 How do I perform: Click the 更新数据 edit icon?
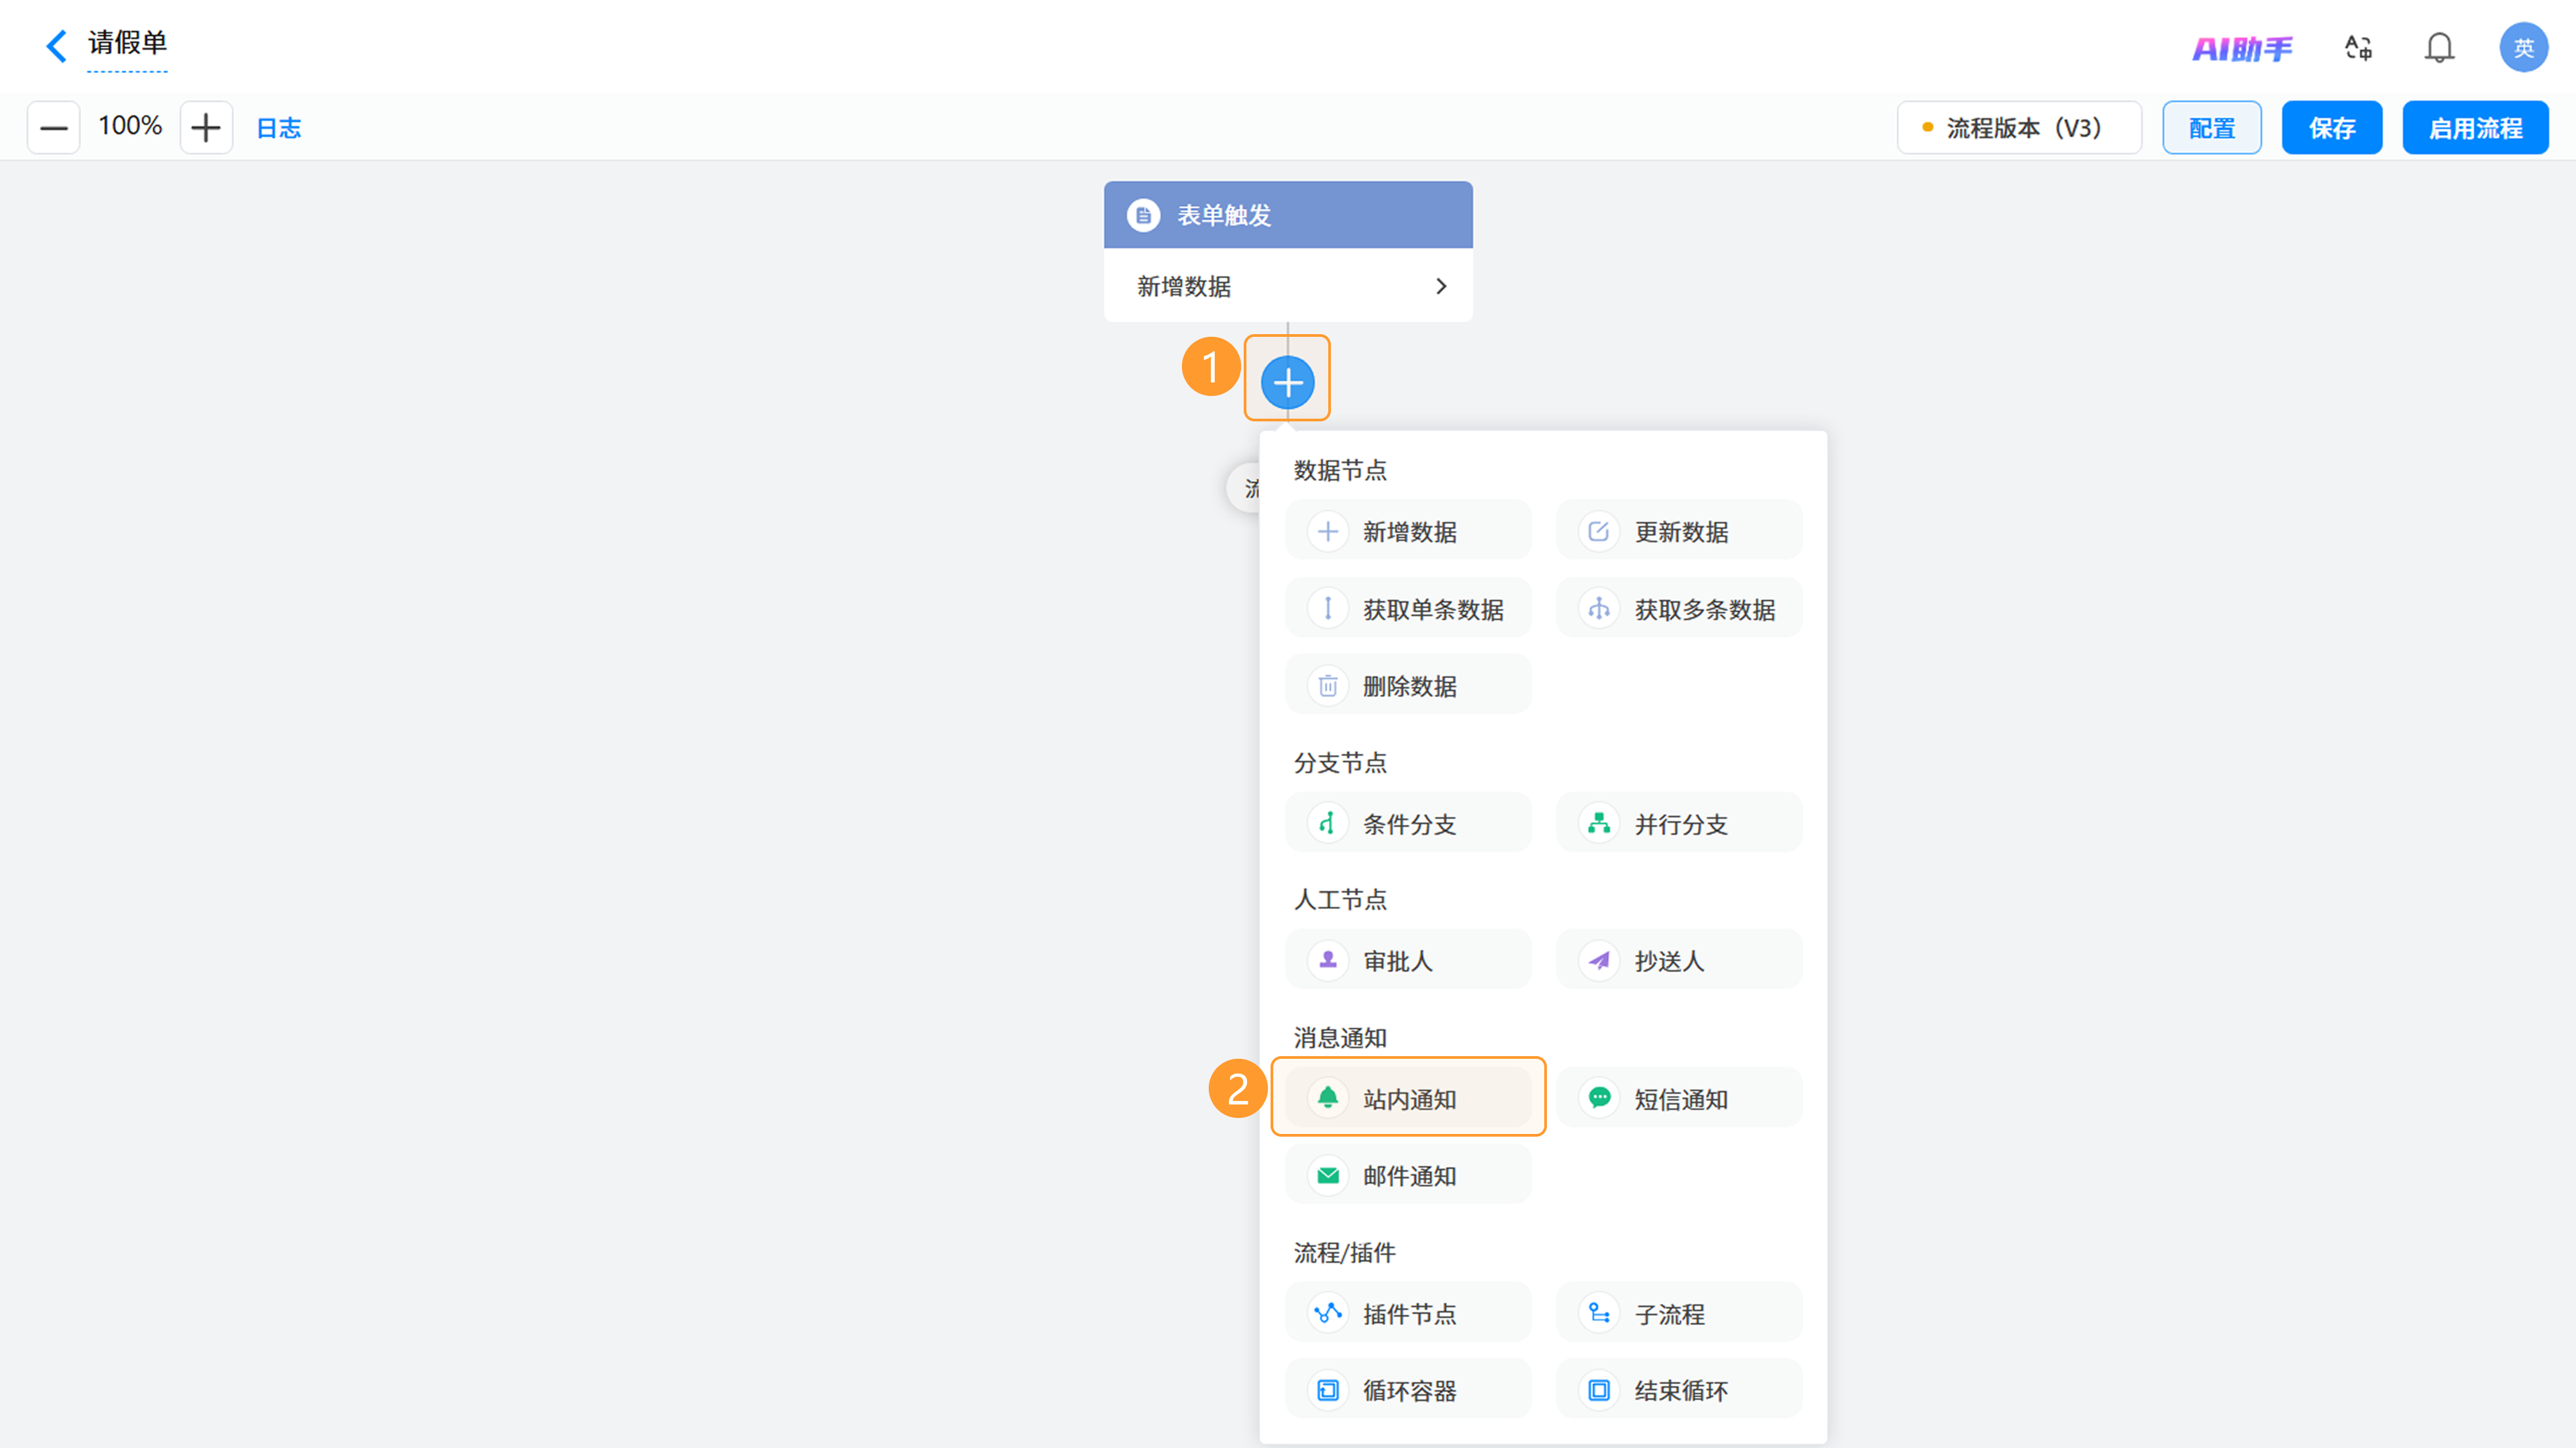tap(1598, 531)
